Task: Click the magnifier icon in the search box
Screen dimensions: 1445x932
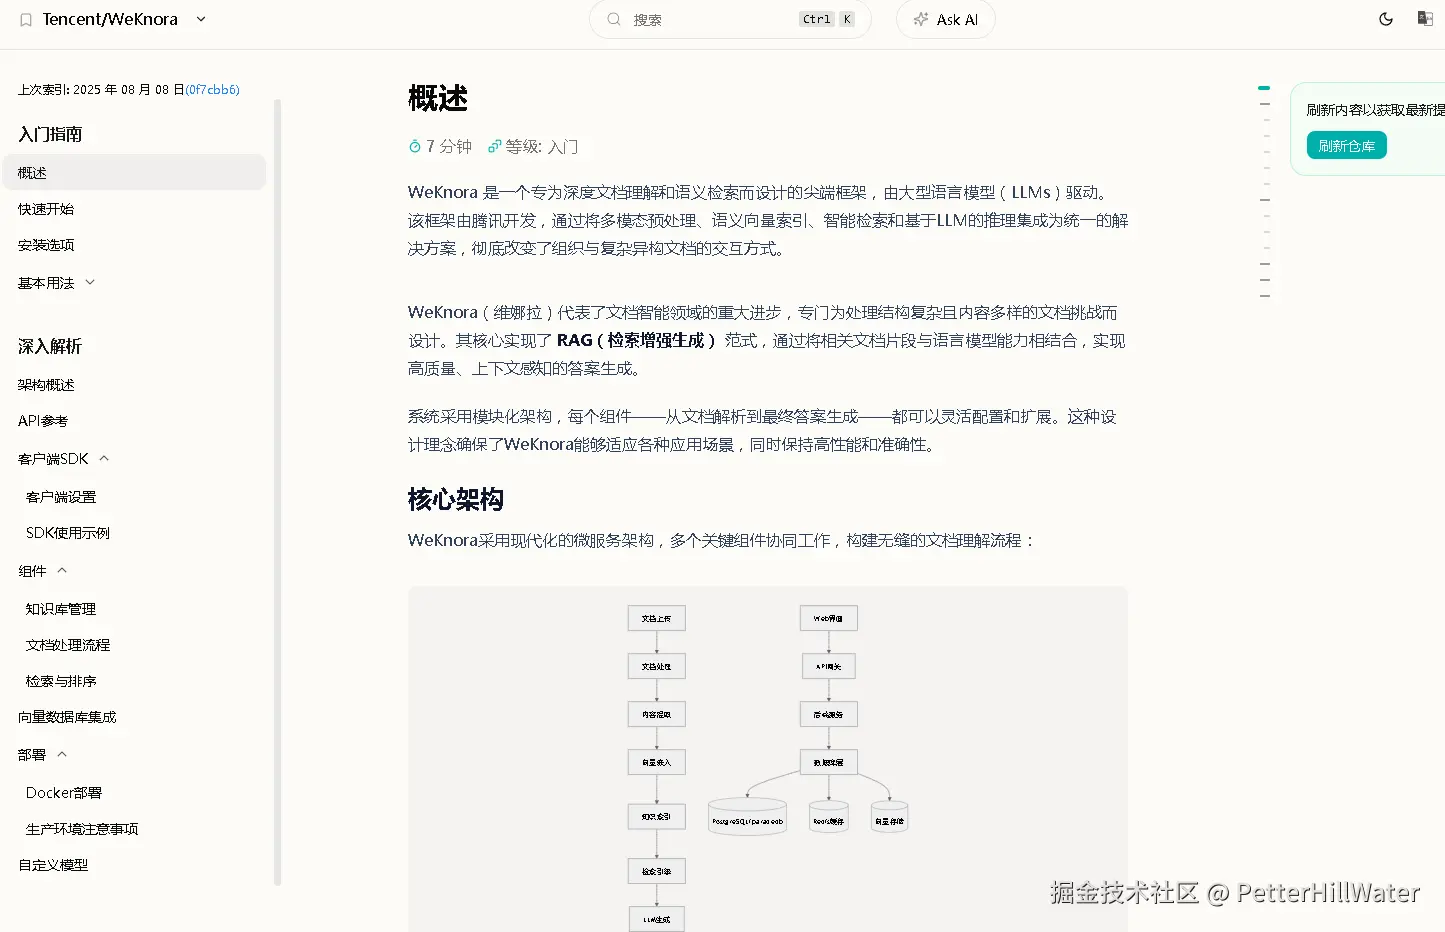Action: point(614,19)
